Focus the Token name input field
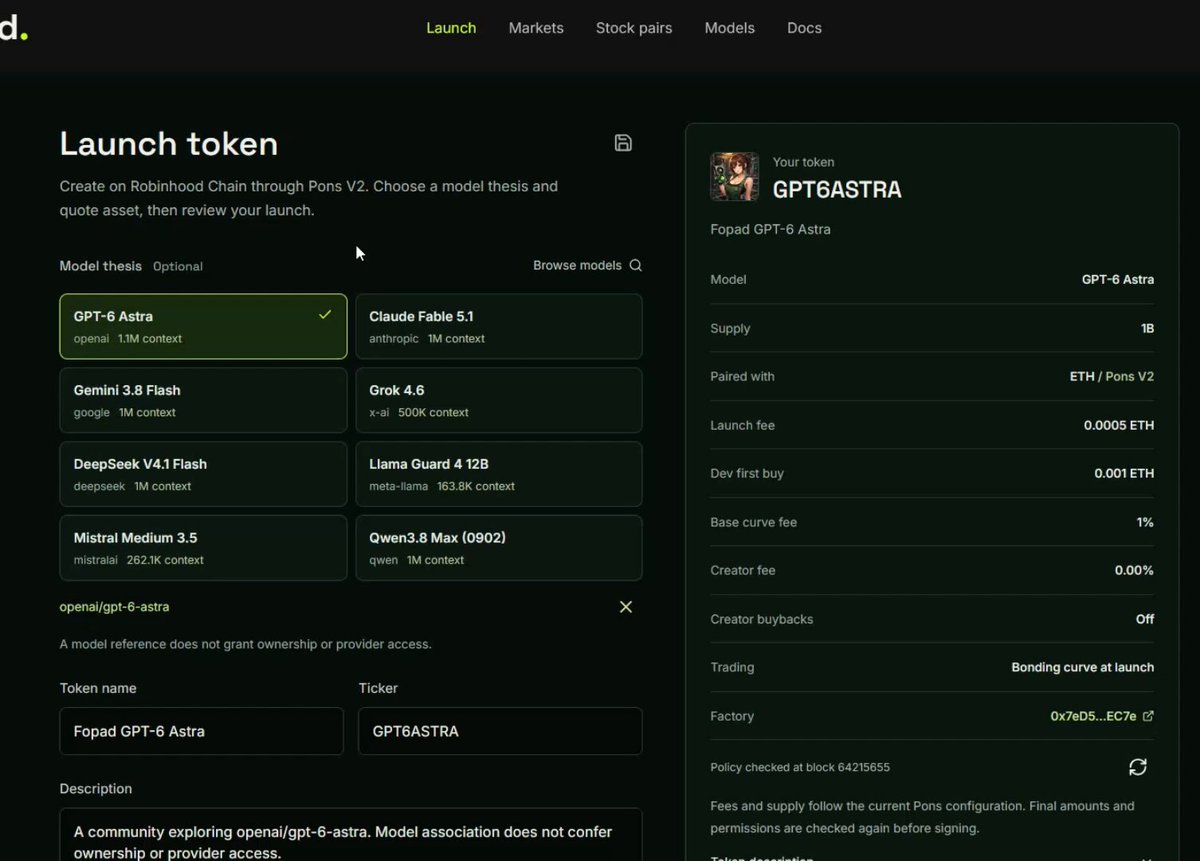The width and height of the screenshot is (1200, 861). pyautogui.click(x=202, y=731)
